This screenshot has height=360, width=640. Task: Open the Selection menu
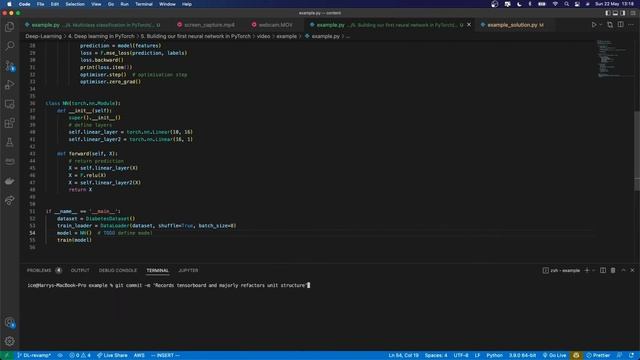click(x=75, y=4)
